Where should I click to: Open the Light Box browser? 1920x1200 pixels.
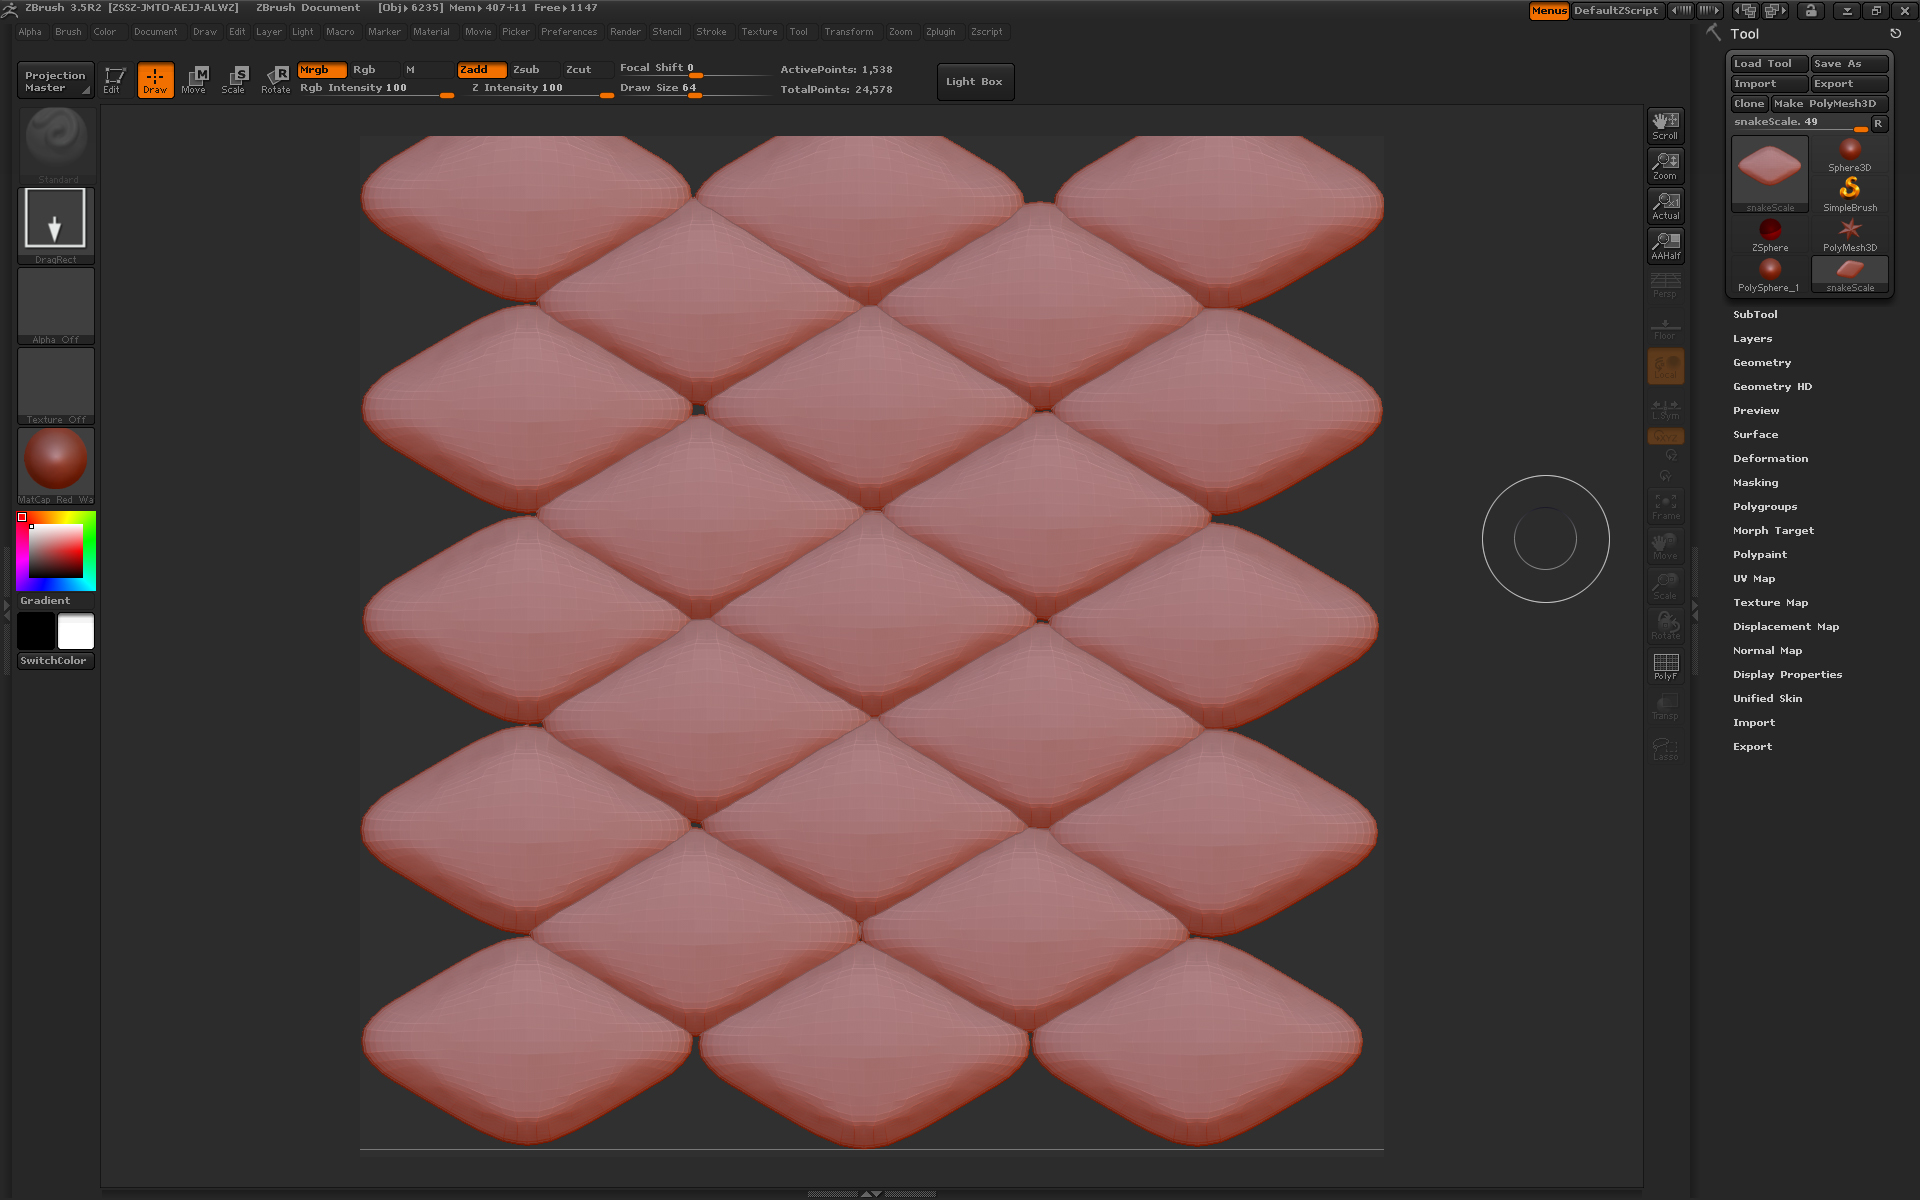pos(974,81)
